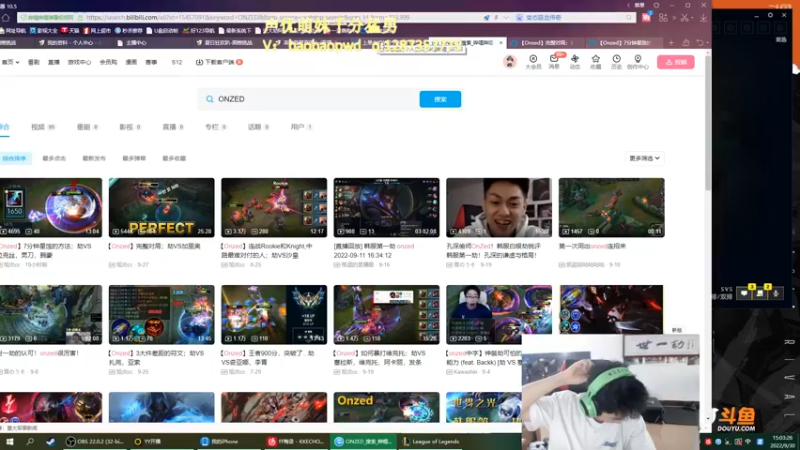
Task: Open the 00:11 video thumbnail
Action: pyautogui.click(x=611, y=207)
